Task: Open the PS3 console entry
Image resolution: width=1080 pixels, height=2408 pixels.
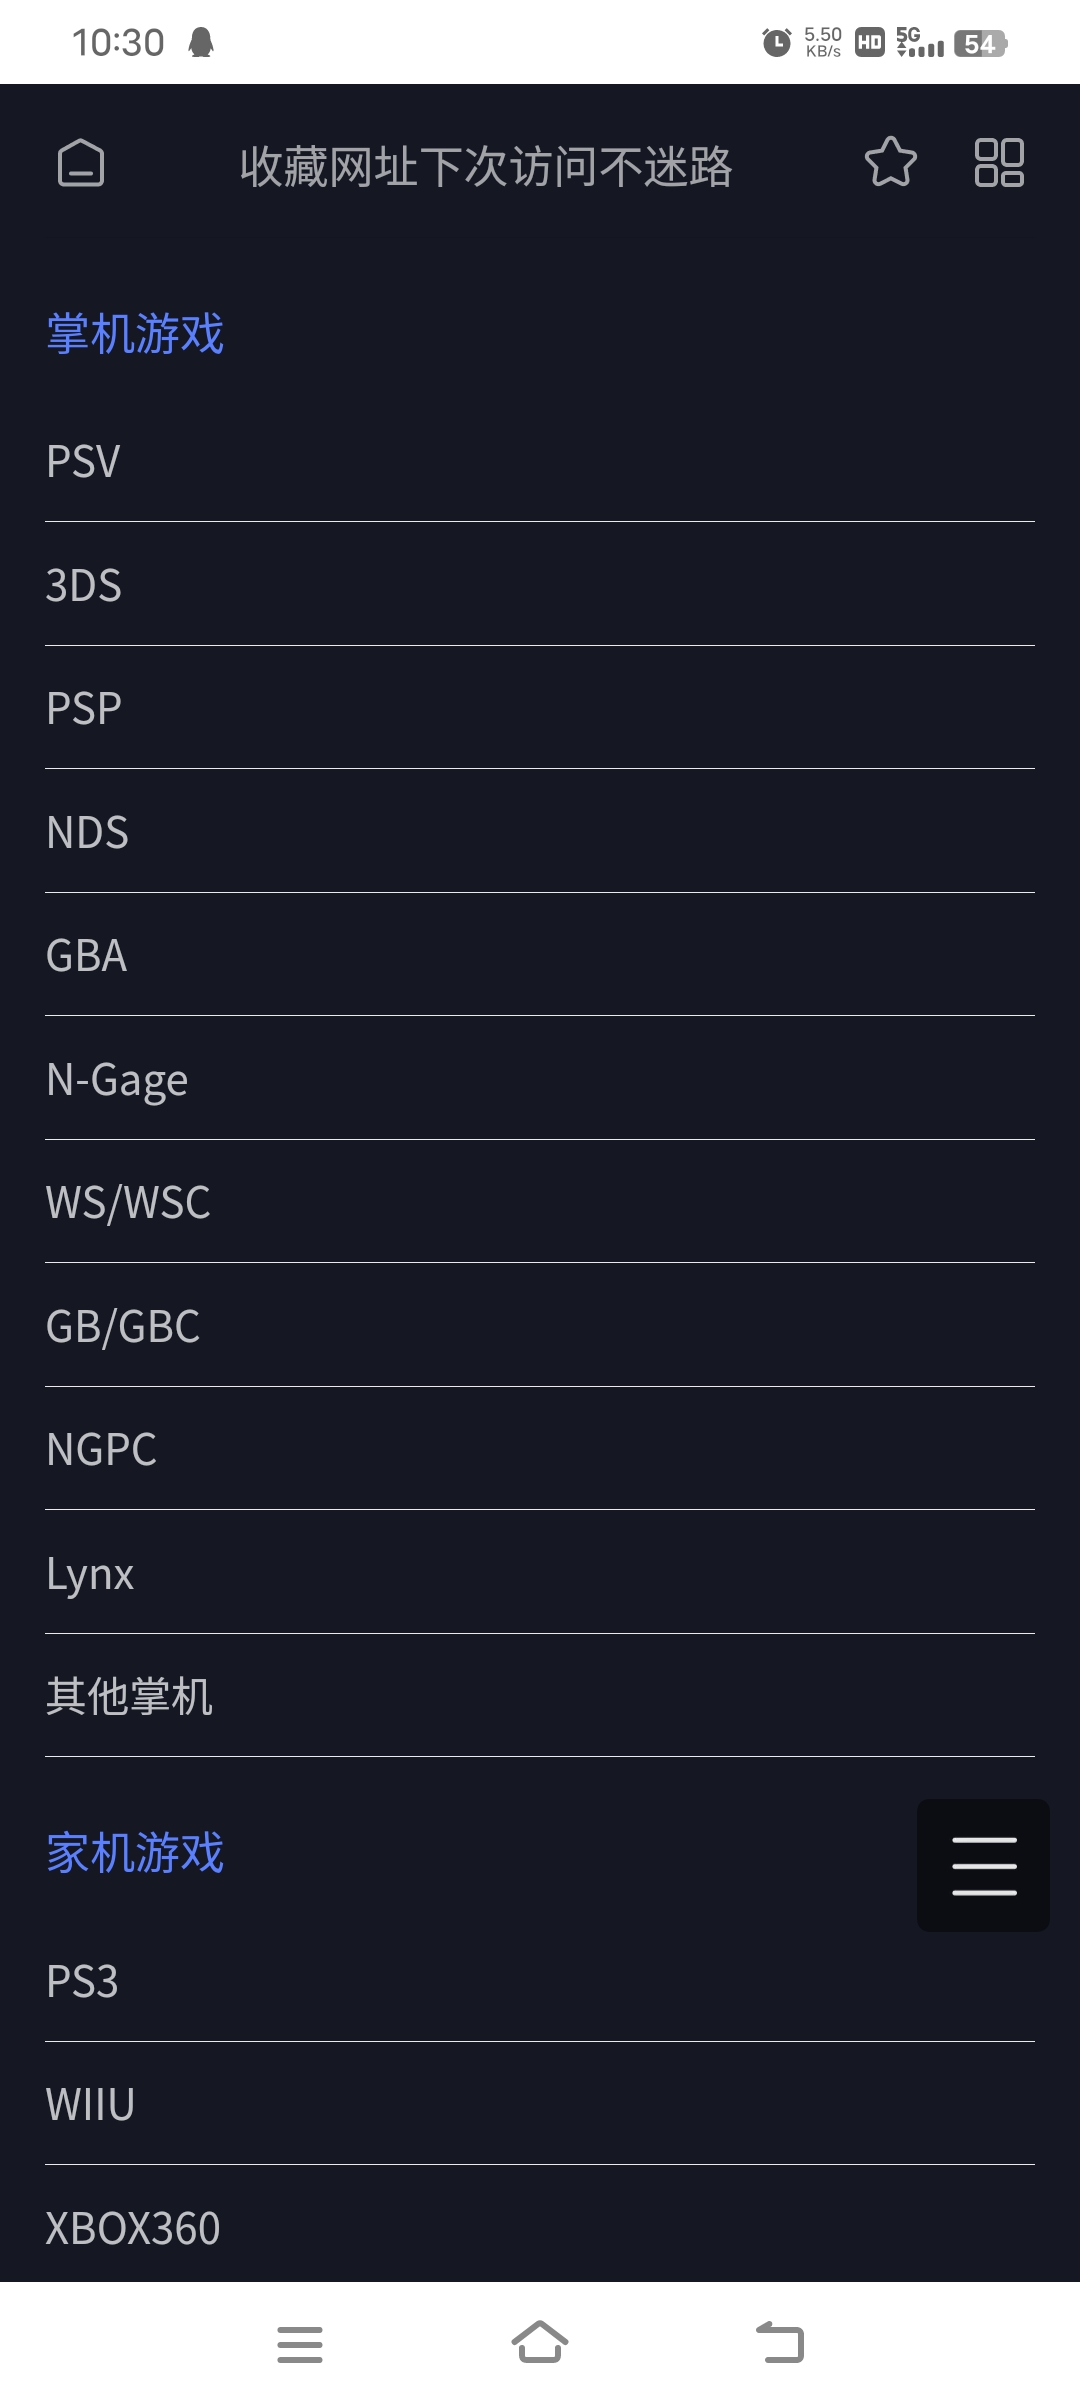Action: [540, 1981]
